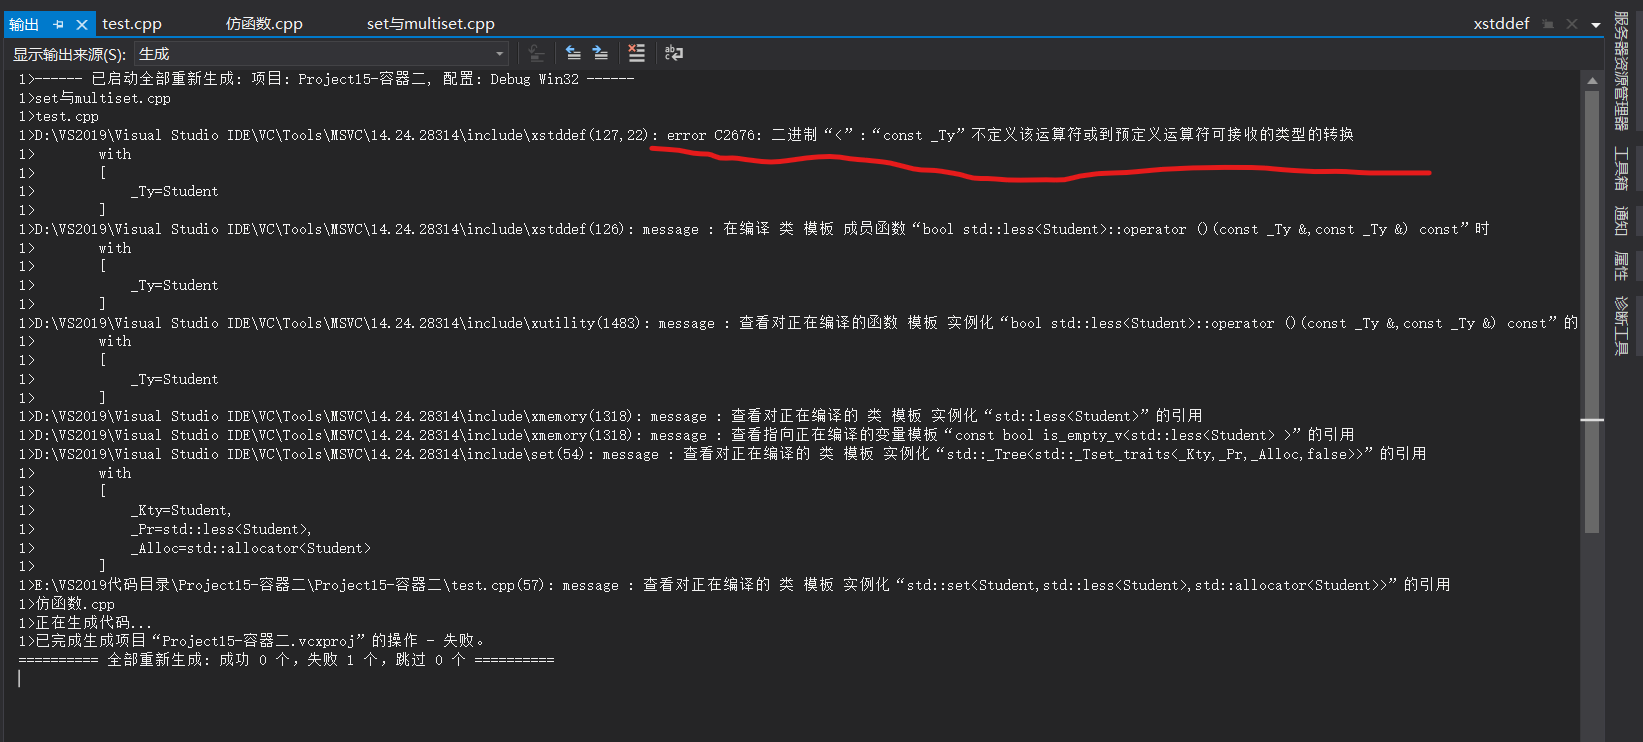Click the '1>正在生成代码...' output line
Screen dimensions: 1643x742
[x=85, y=623]
